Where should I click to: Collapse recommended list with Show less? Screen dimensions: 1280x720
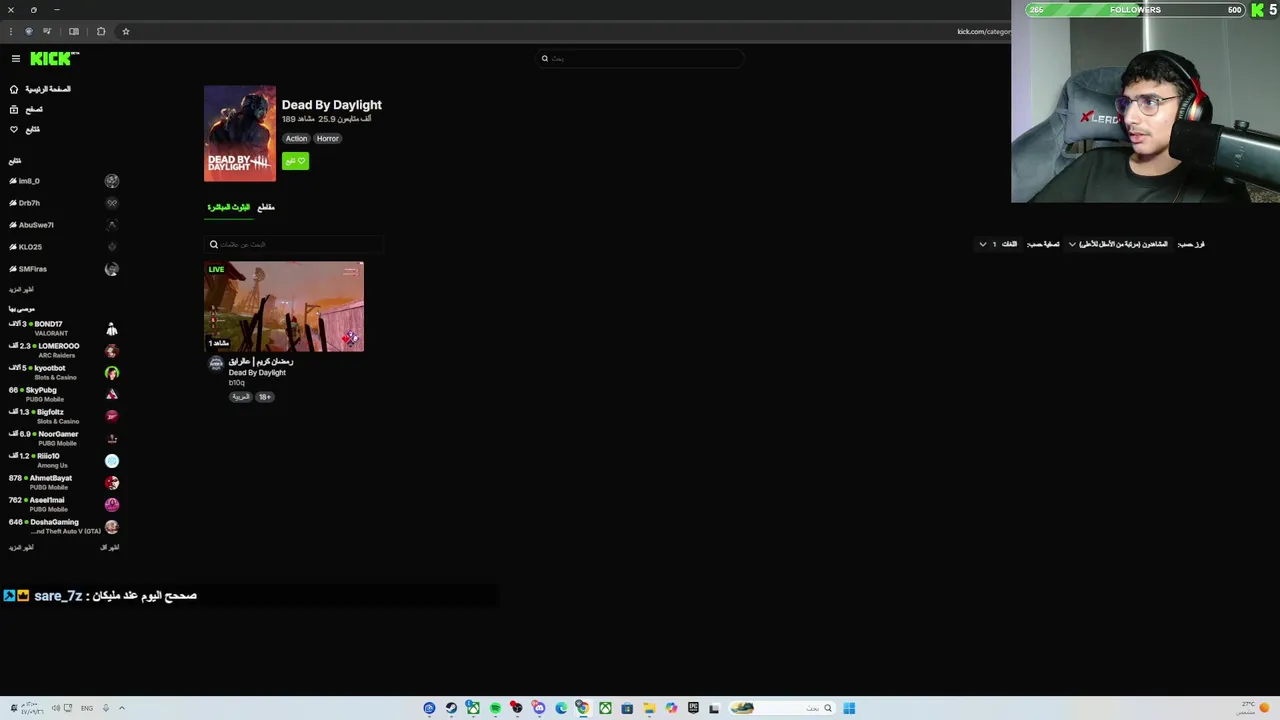pos(110,547)
